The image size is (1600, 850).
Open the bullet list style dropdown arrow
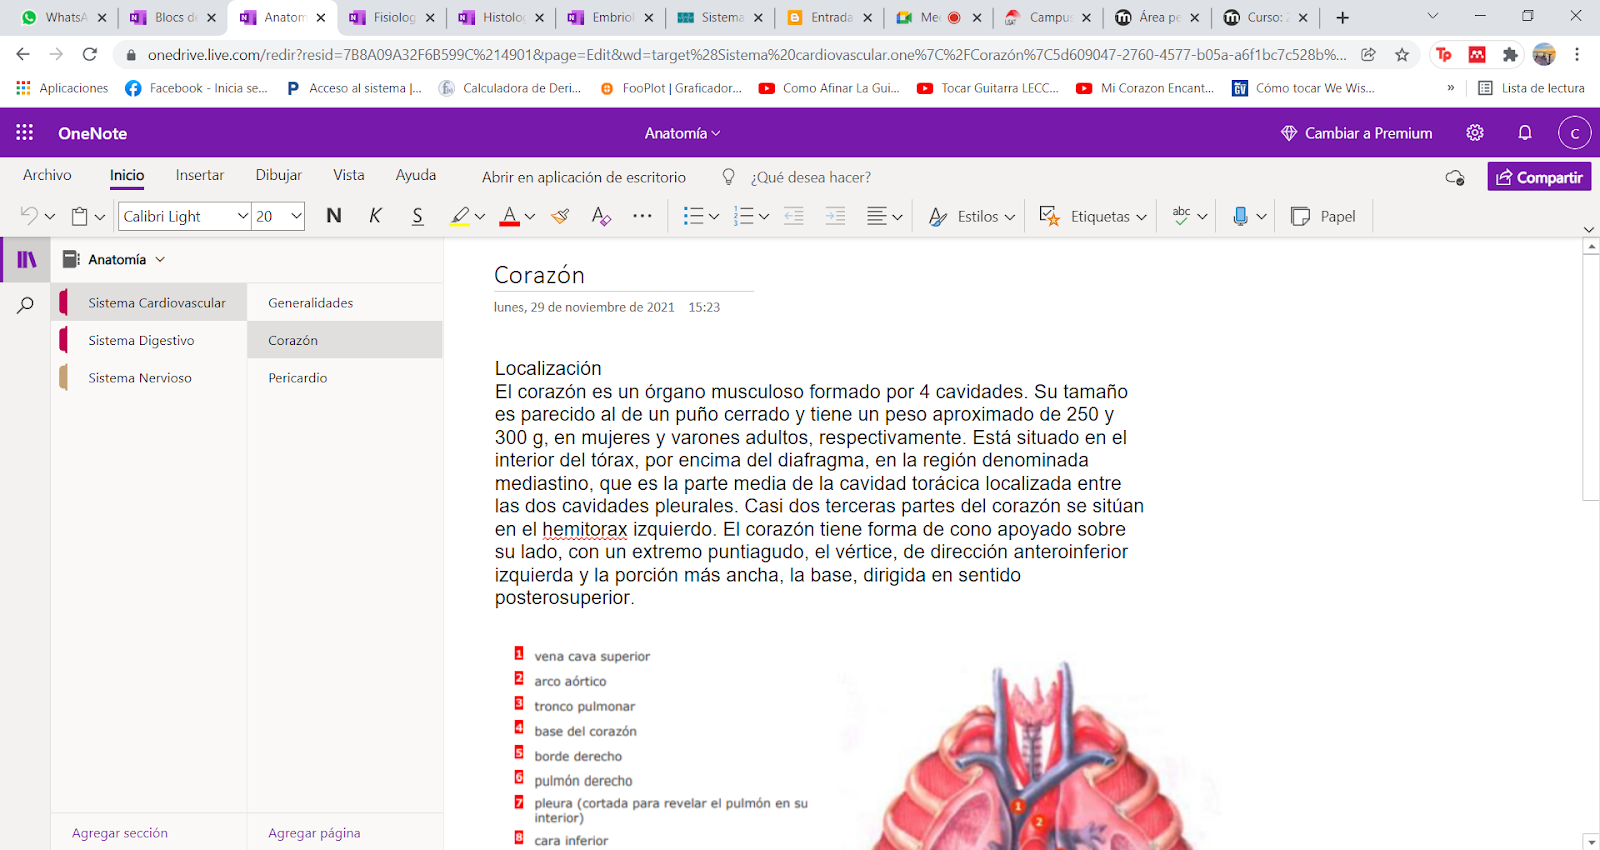click(x=714, y=216)
